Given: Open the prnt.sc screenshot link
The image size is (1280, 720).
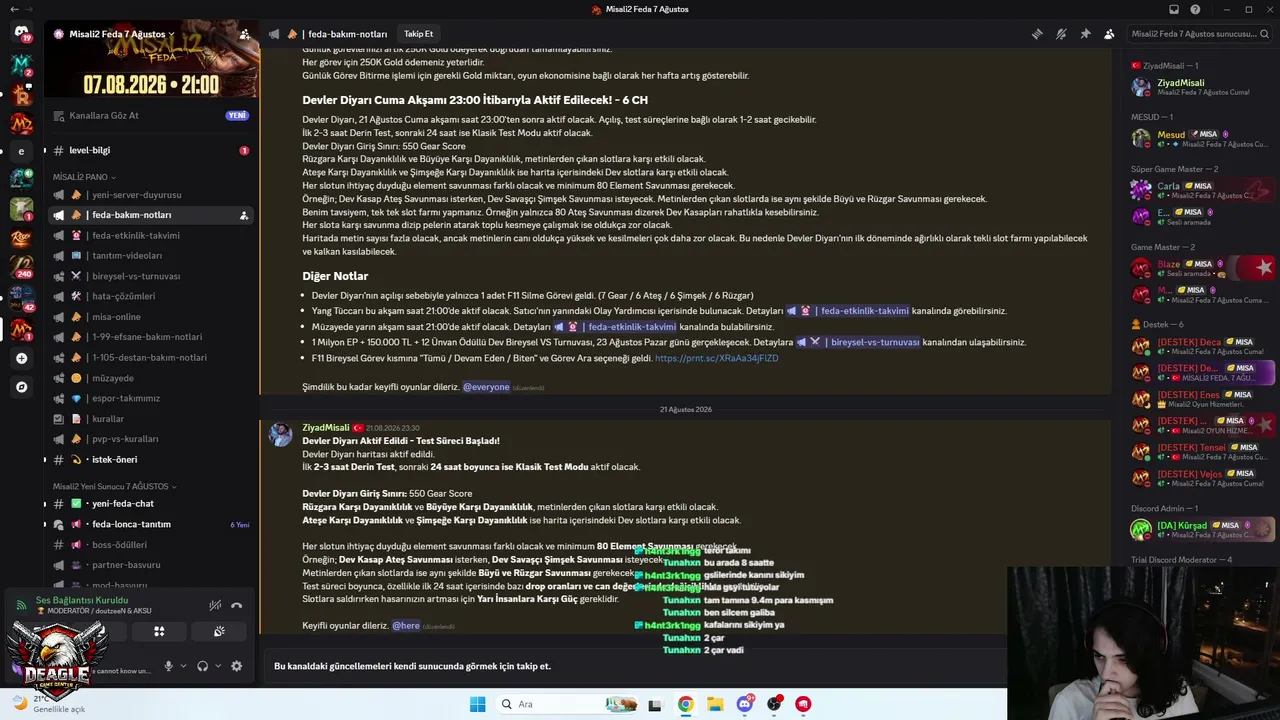Looking at the screenshot, I should click(x=716, y=358).
